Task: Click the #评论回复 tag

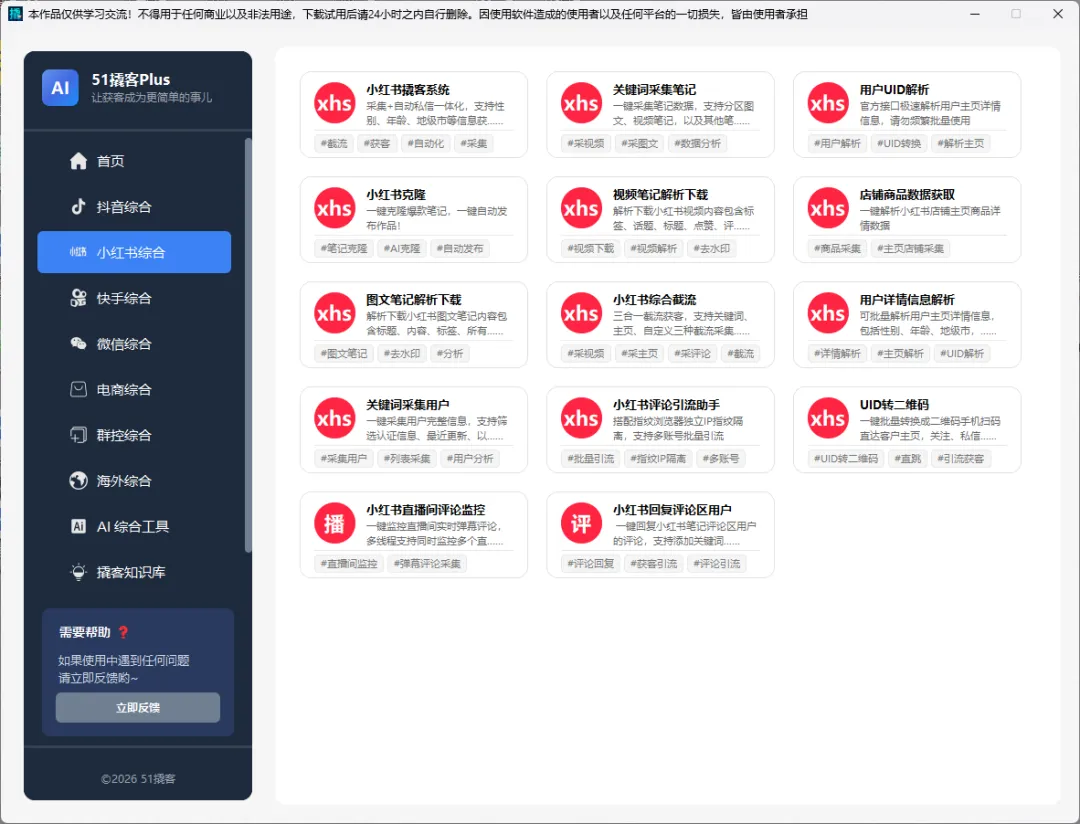Action: (590, 564)
